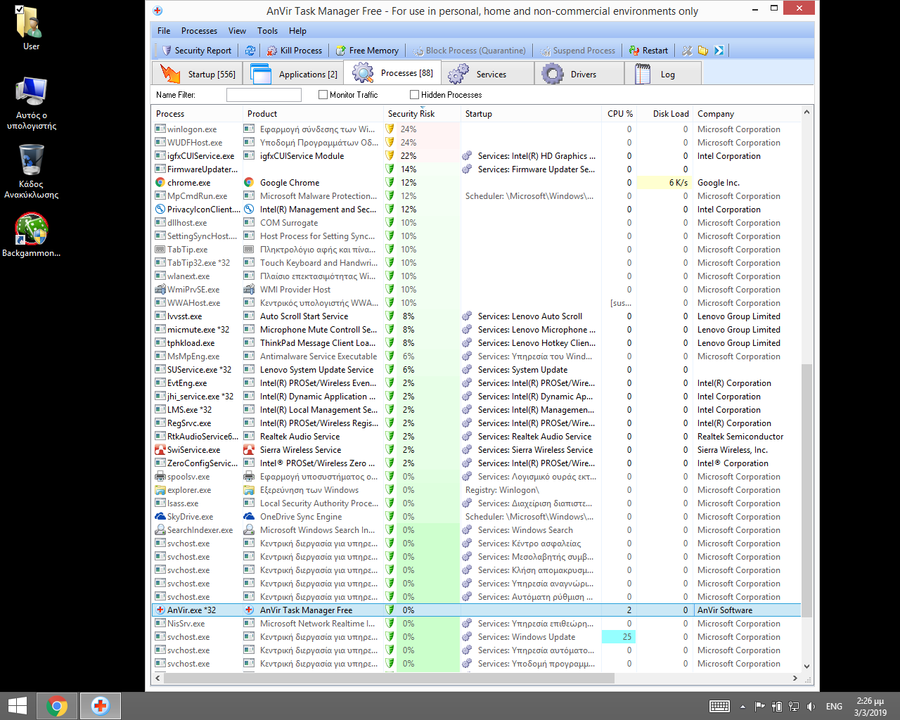Viewport: 900px width, 720px height.
Task: Click the AnVir icon on the taskbar
Action: [x=100, y=706]
